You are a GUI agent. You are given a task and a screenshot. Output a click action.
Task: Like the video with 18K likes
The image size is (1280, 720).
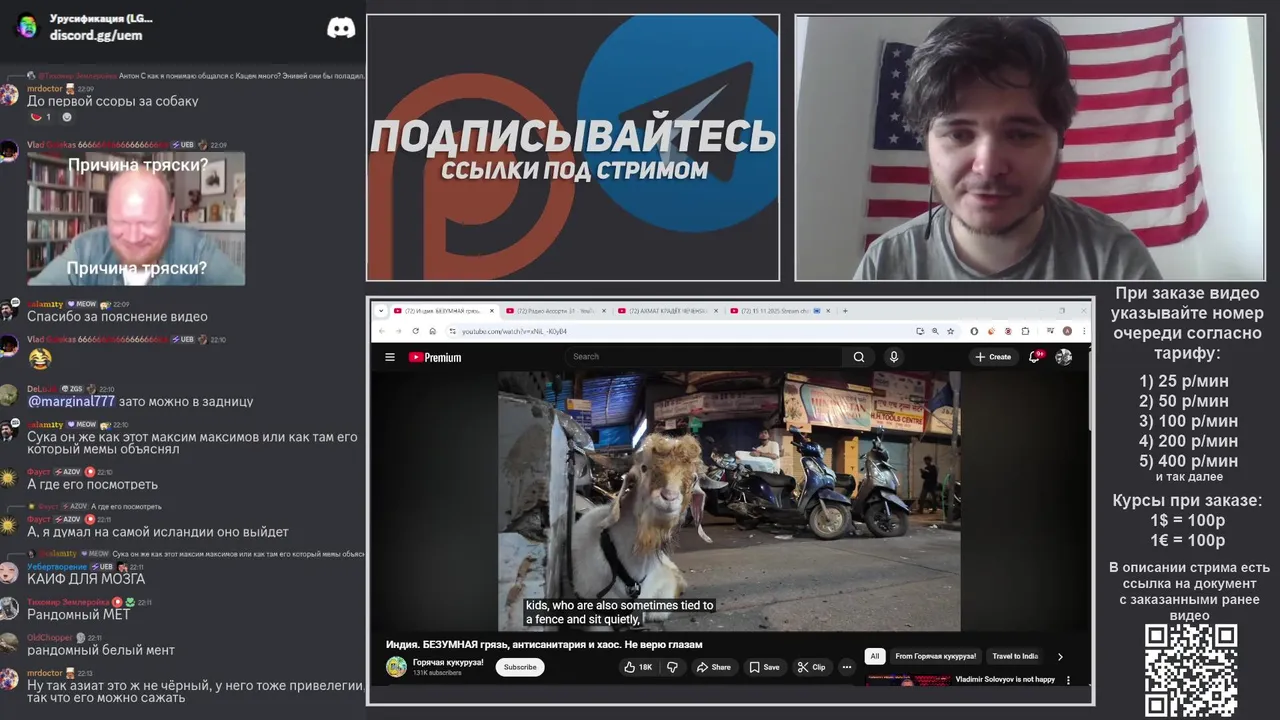638,667
